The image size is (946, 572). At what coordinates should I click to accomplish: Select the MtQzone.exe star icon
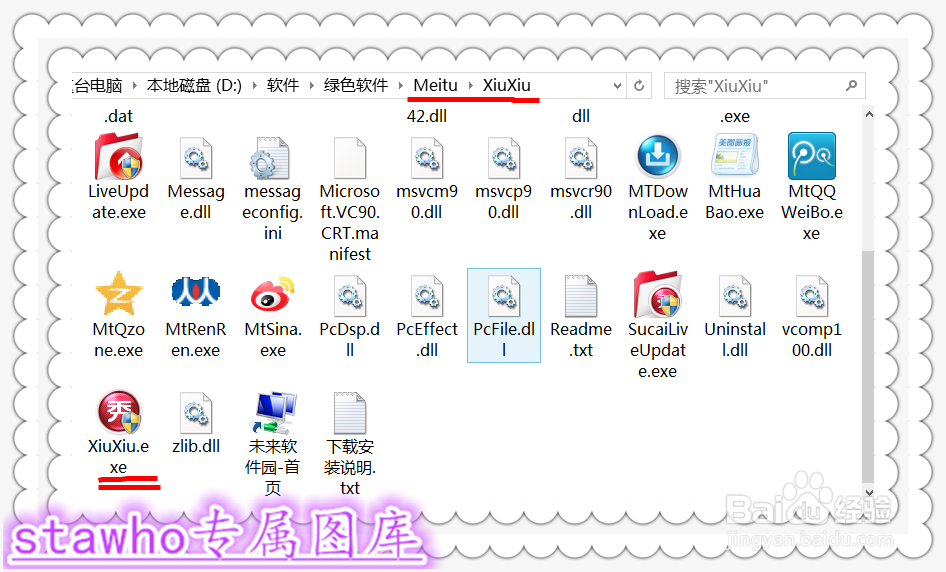pos(119,294)
